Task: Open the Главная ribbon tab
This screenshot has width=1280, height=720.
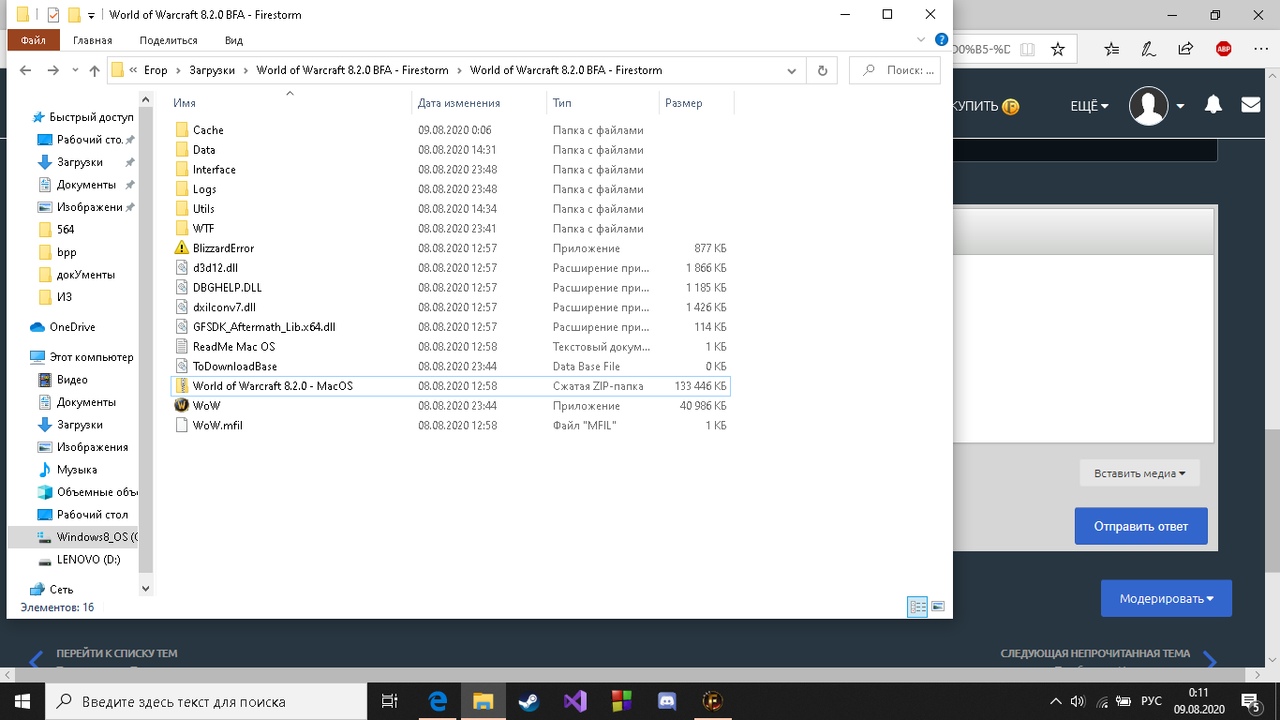Action: (93, 40)
